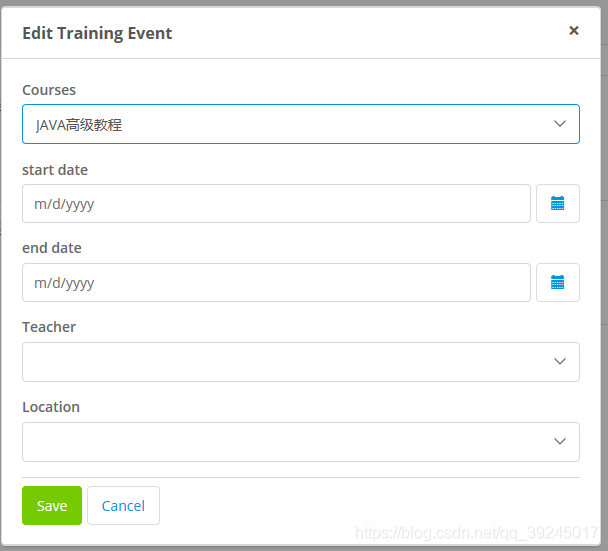Viewport: 608px width, 551px height.
Task: Click inside the empty Location select box
Action: 280,442
